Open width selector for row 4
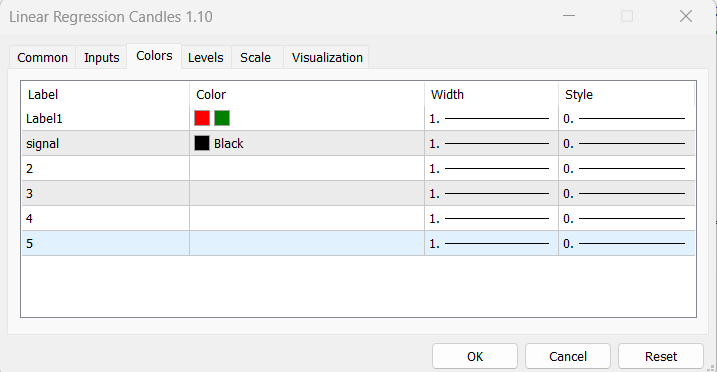 [x=491, y=218]
